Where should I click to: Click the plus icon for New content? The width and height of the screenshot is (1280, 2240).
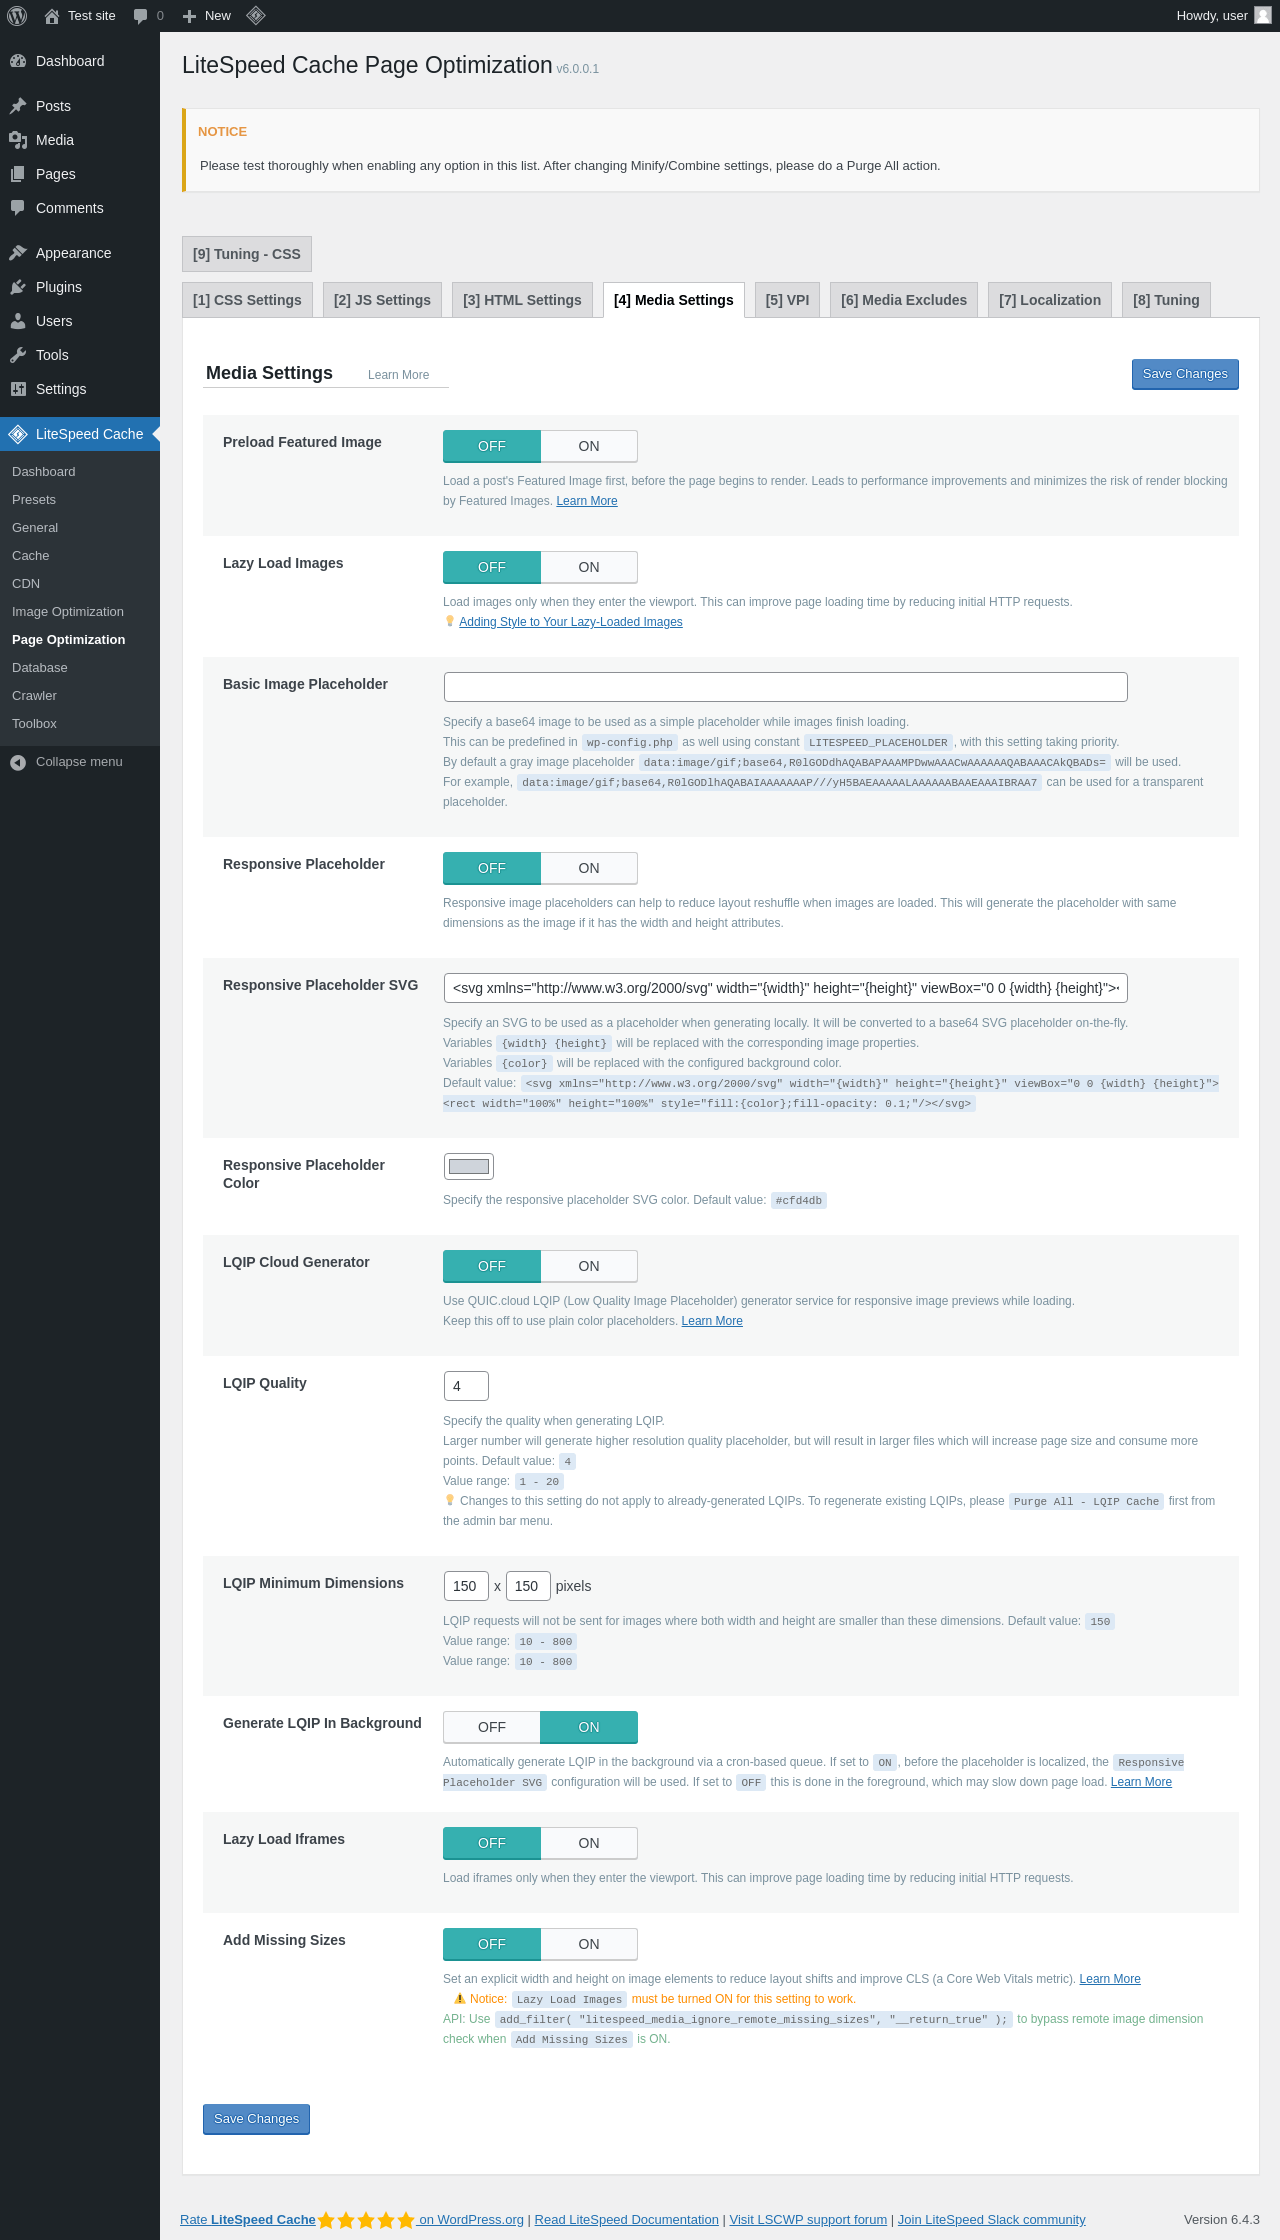tap(189, 16)
